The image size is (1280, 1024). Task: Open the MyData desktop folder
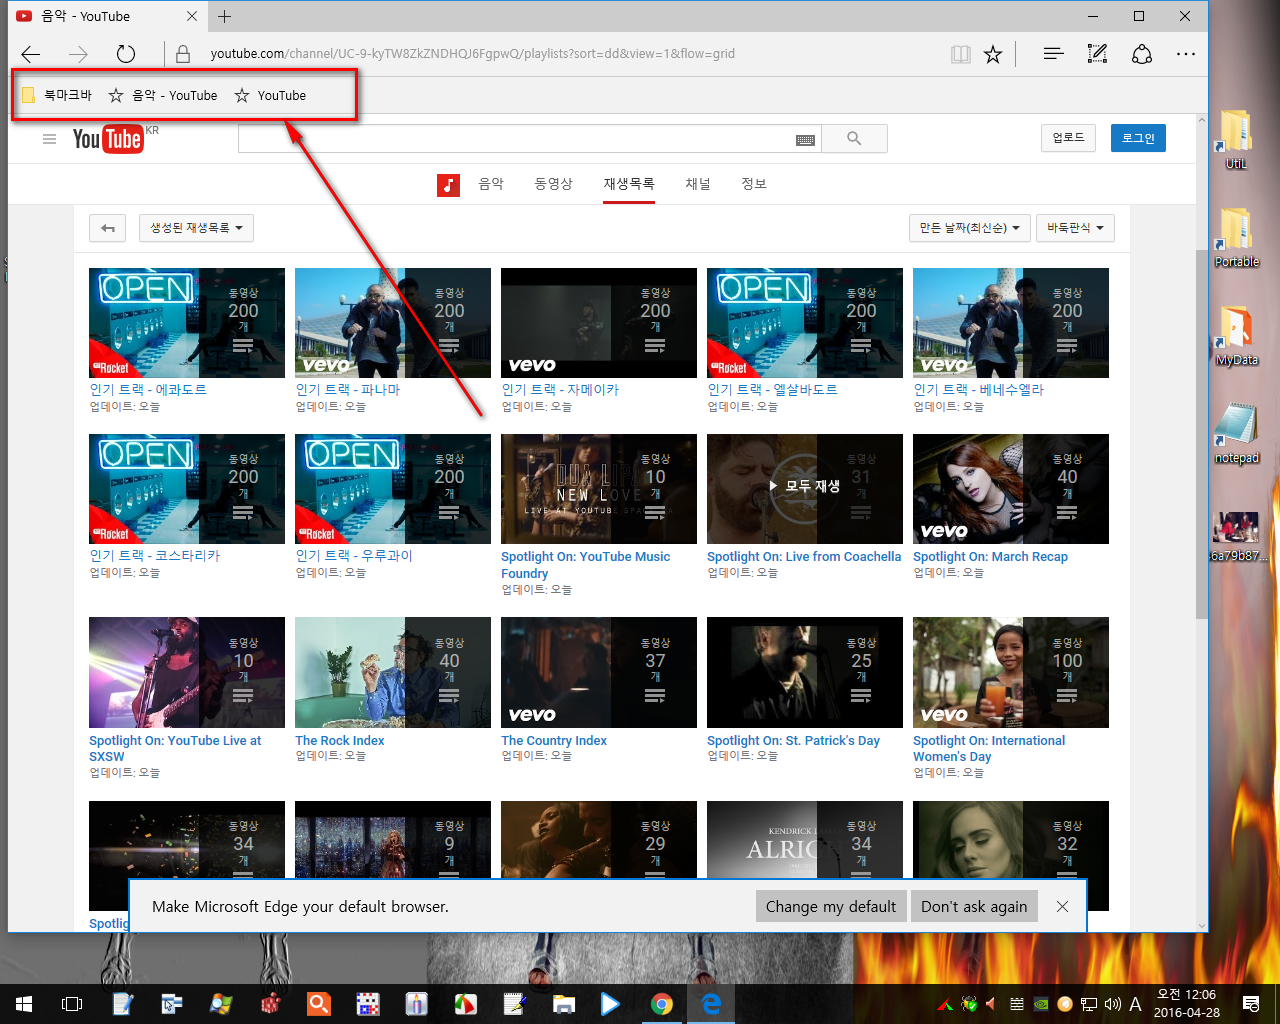coord(1237,335)
